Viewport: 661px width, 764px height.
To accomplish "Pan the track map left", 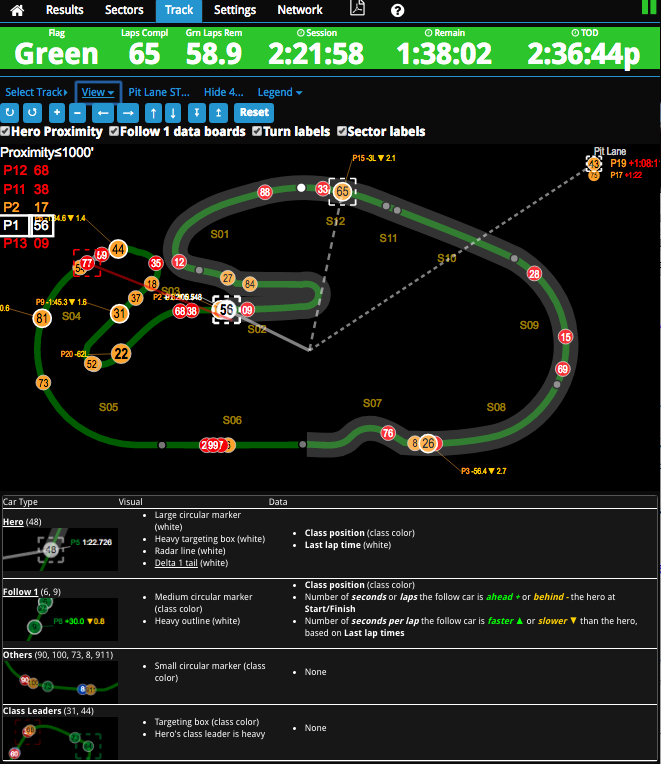I will pyautogui.click(x=102, y=112).
